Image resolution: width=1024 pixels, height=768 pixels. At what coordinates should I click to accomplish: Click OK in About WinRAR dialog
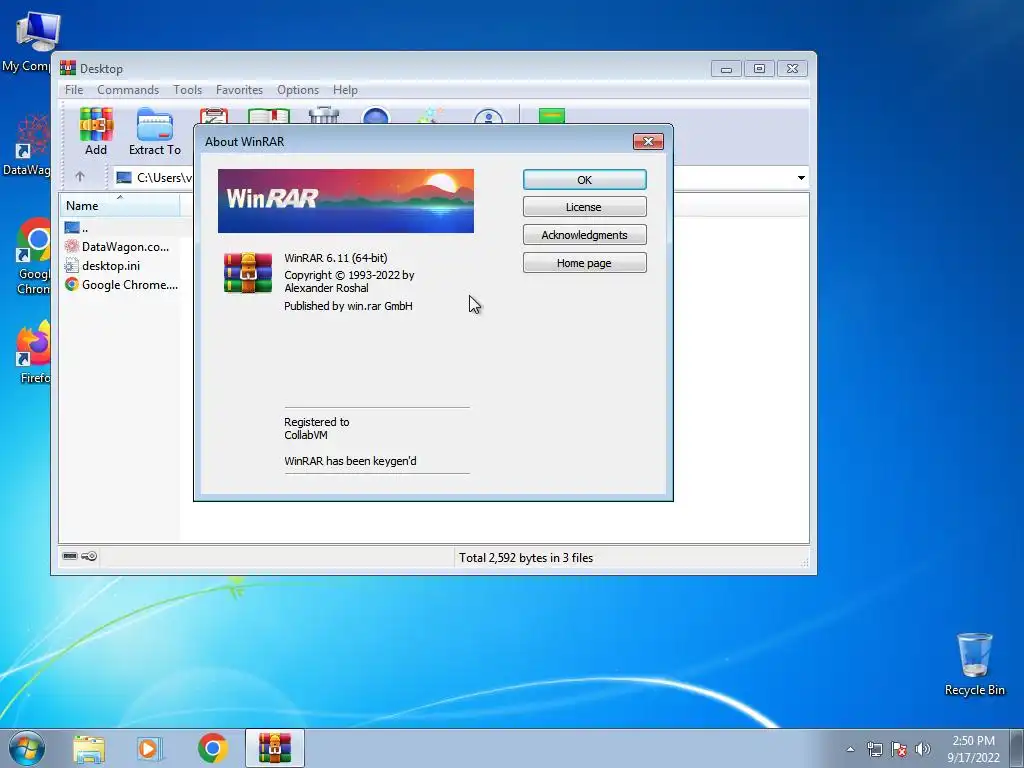point(584,180)
